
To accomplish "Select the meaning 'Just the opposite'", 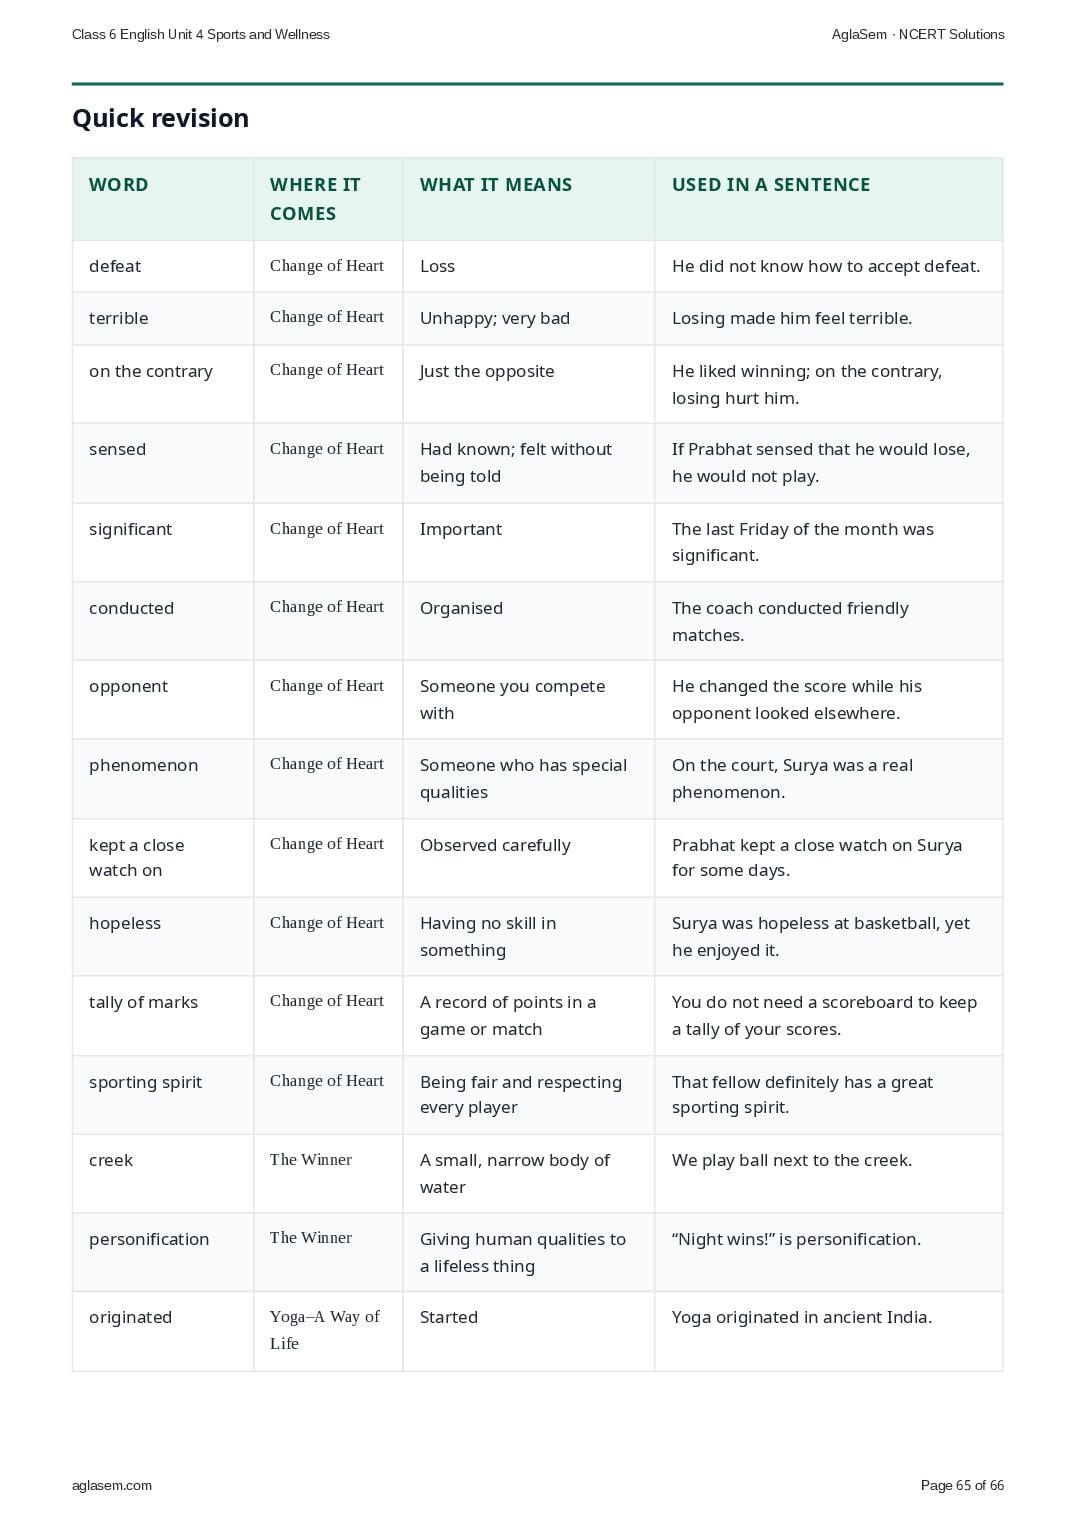I will click(487, 371).
